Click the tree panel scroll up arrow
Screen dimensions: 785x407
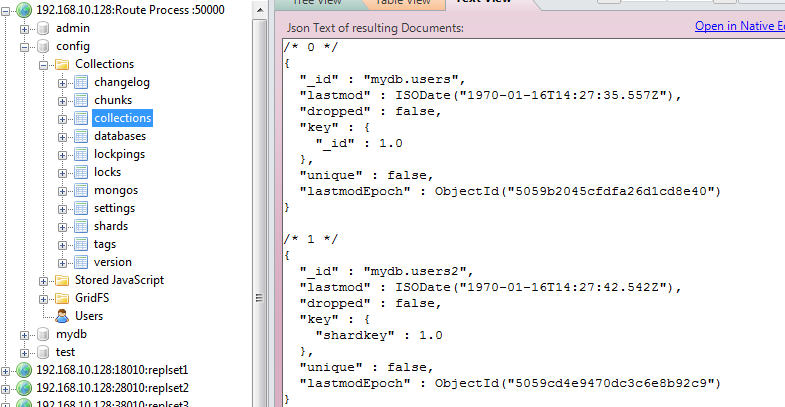(x=260, y=10)
